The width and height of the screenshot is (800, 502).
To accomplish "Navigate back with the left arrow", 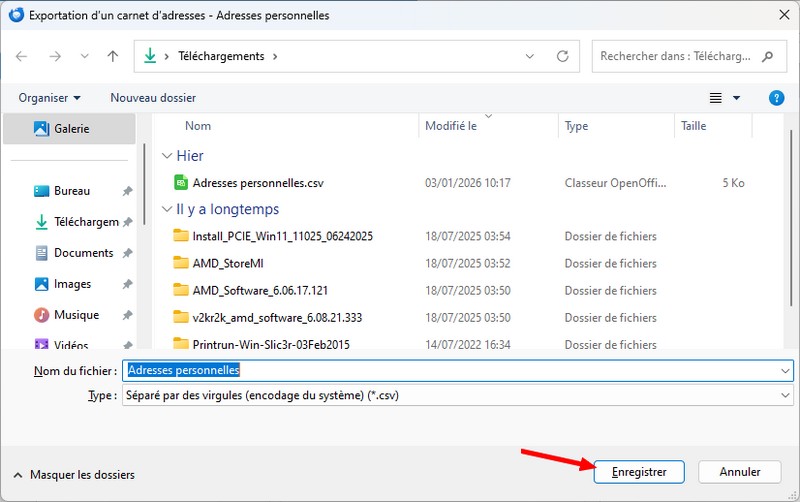I will [x=22, y=57].
